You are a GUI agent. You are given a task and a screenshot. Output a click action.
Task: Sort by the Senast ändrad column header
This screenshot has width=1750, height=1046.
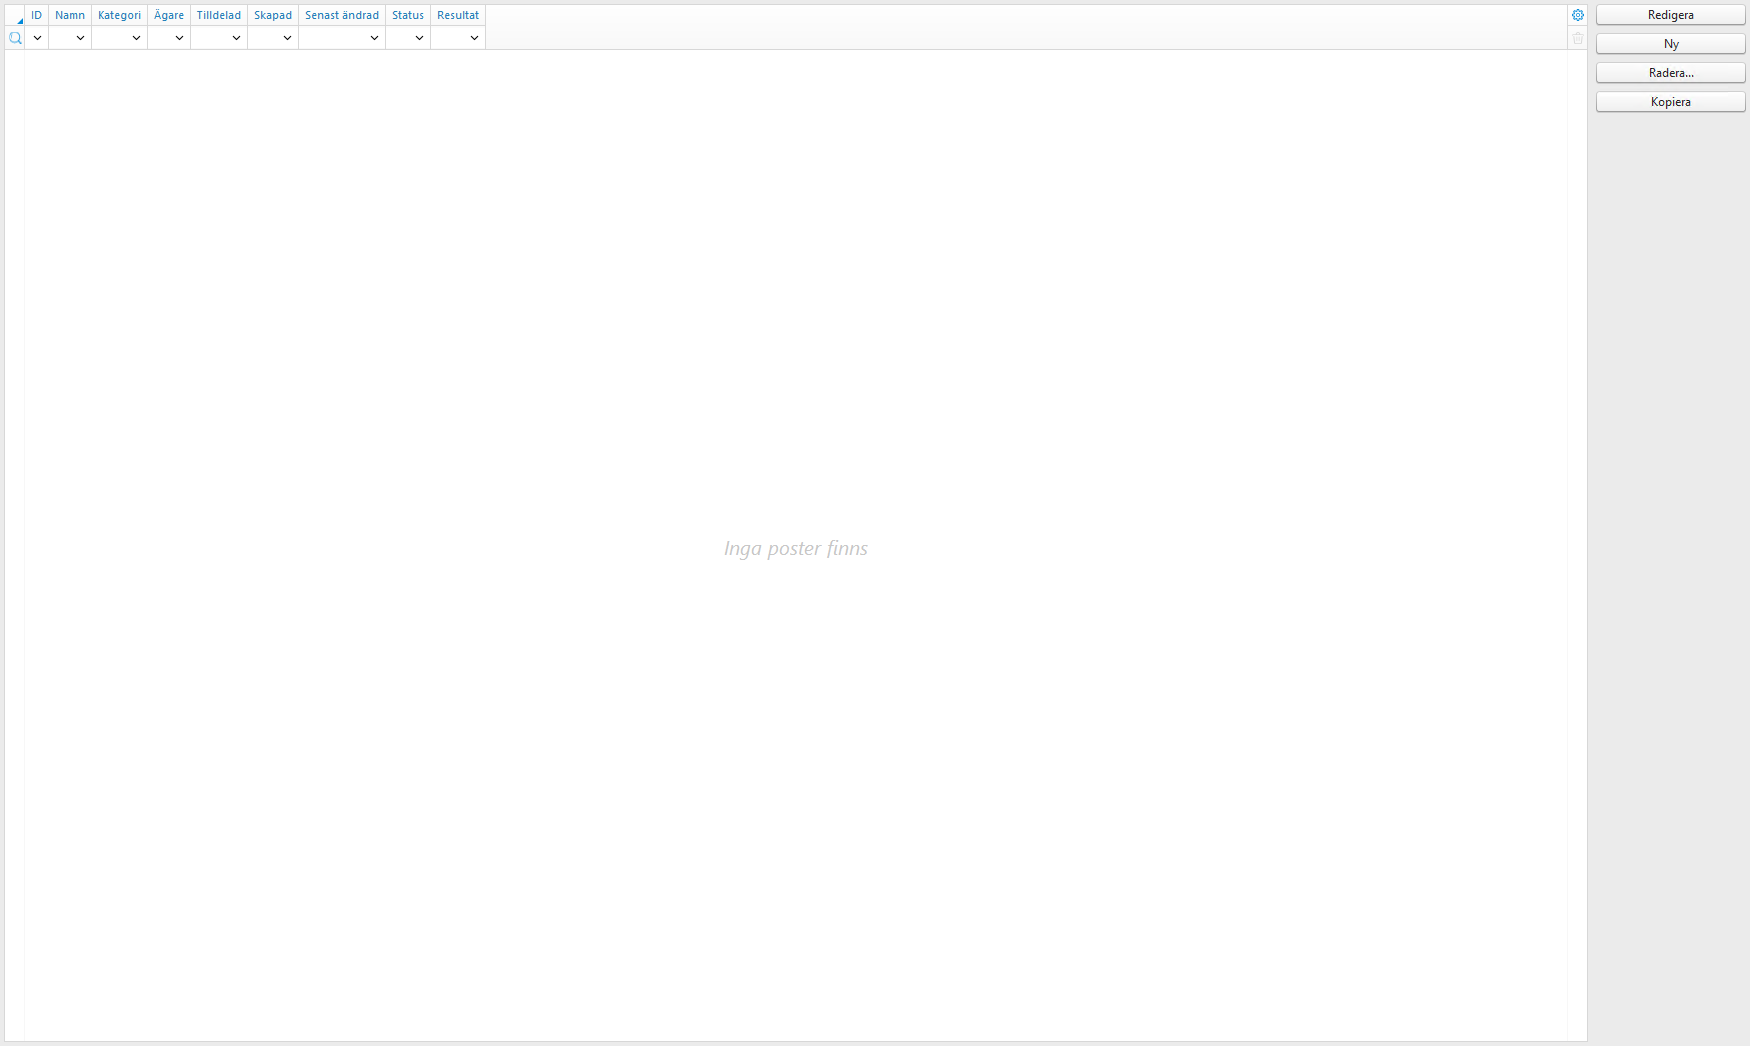(341, 15)
